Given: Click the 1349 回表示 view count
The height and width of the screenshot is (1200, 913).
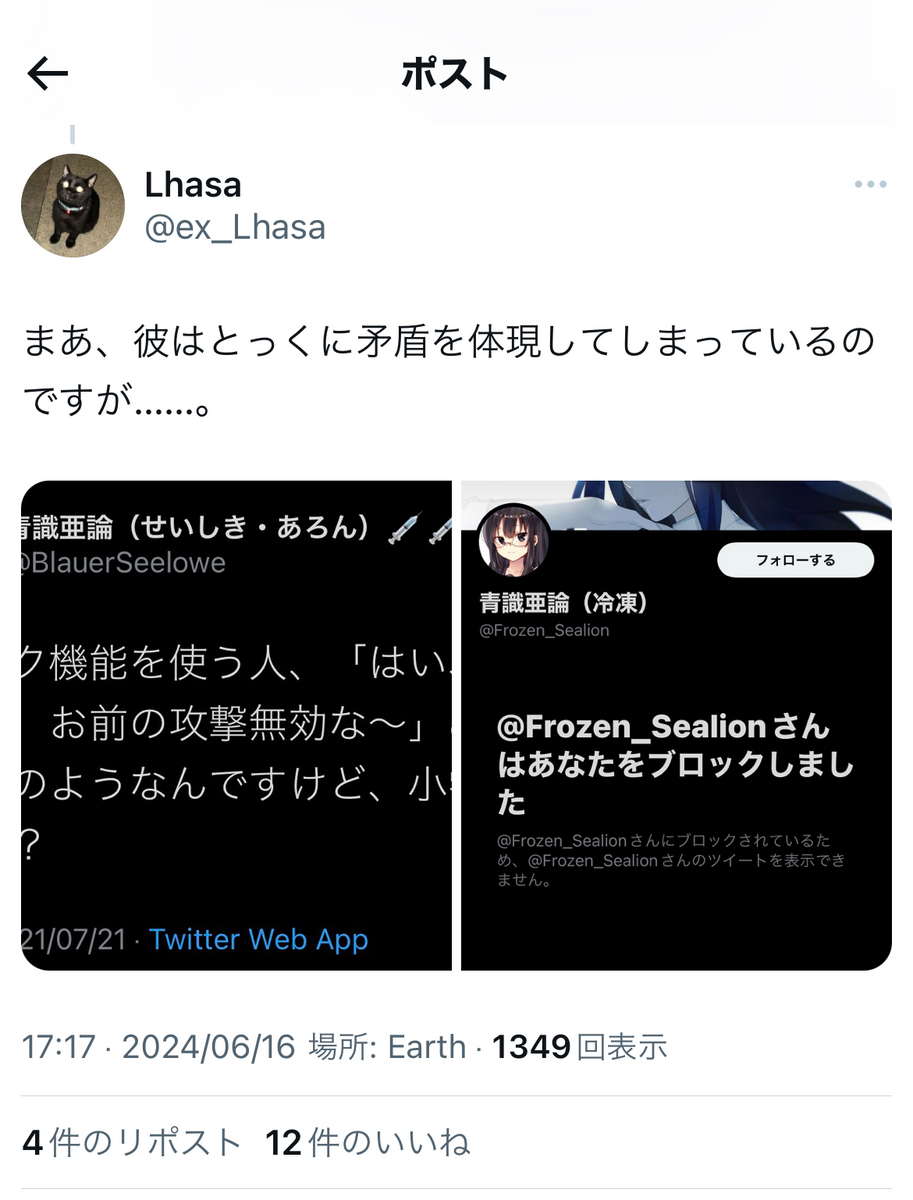Looking at the screenshot, I should (580, 1047).
